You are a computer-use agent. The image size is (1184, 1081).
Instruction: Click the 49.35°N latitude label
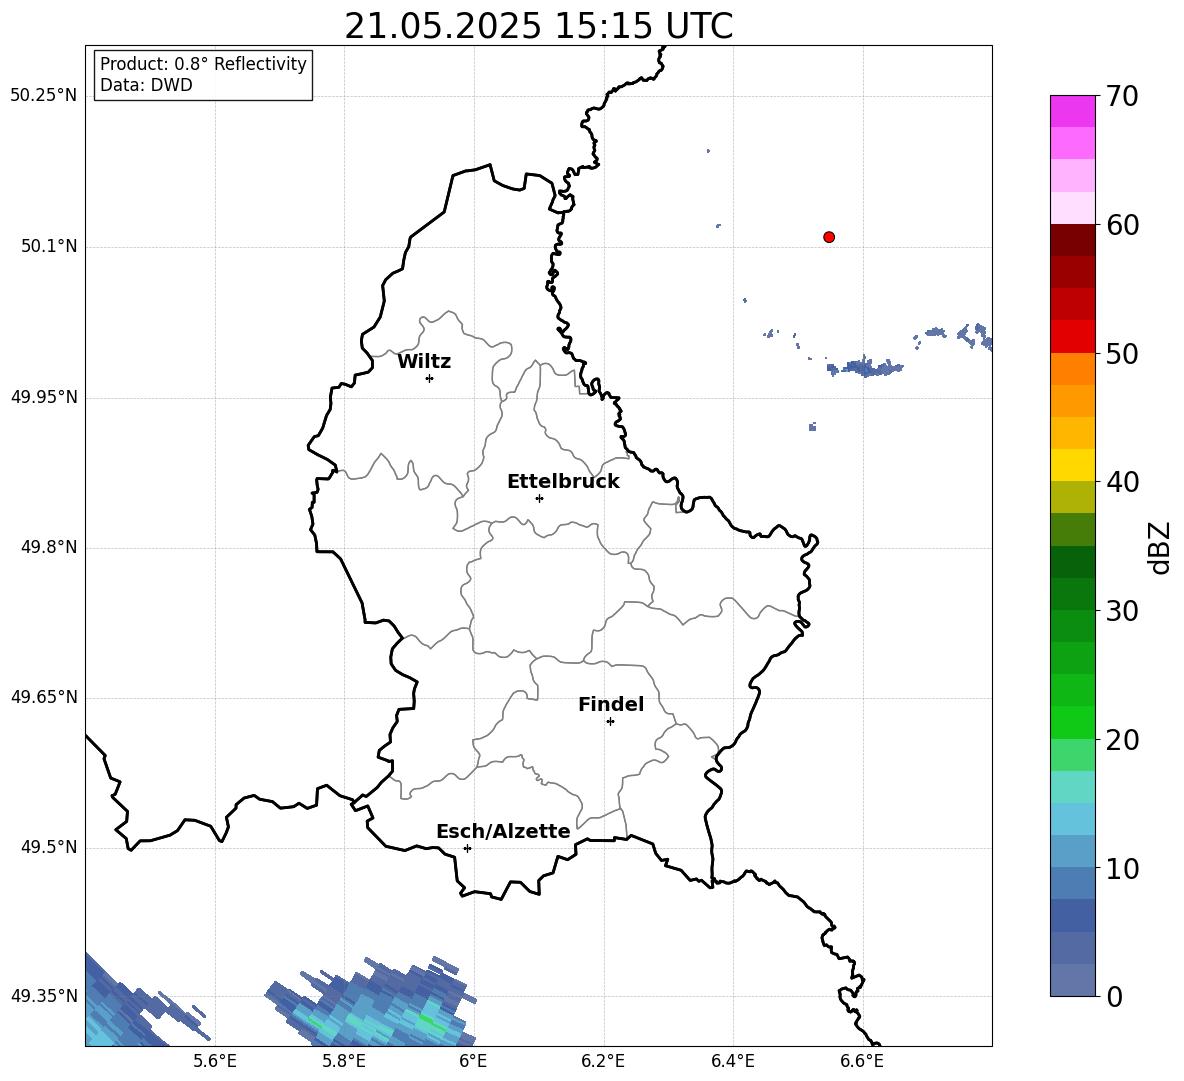tap(44, 996)
